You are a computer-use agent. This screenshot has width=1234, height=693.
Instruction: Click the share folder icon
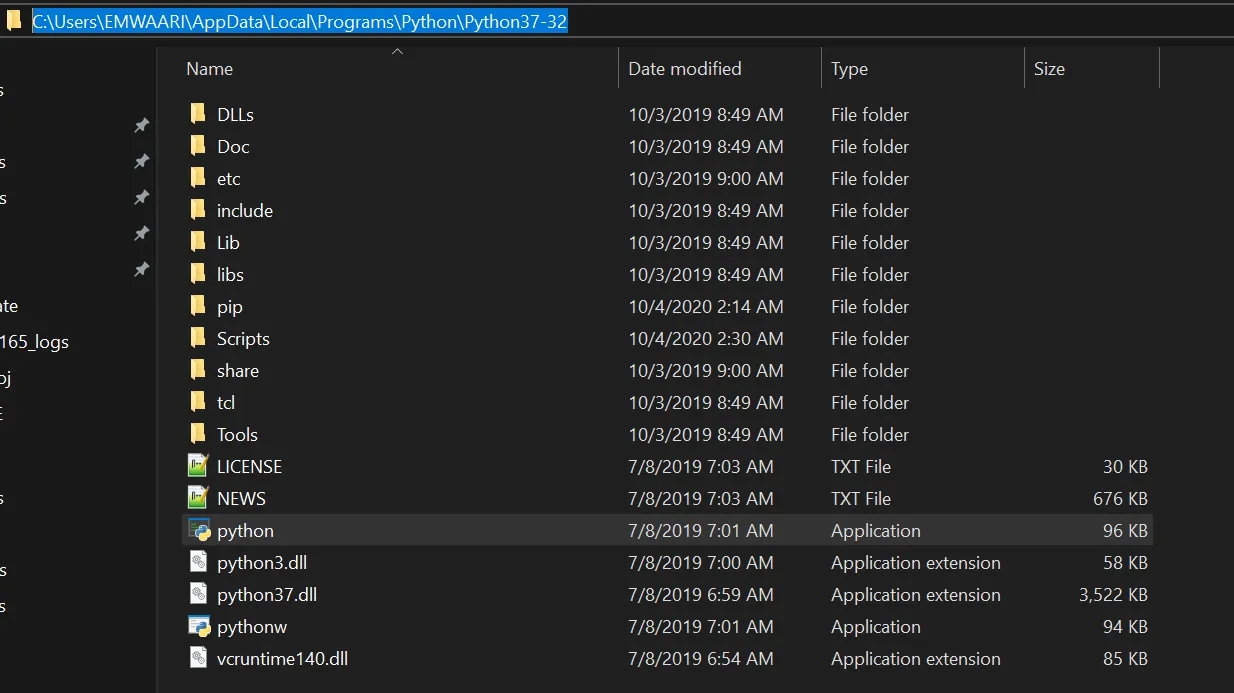(198, 370)
